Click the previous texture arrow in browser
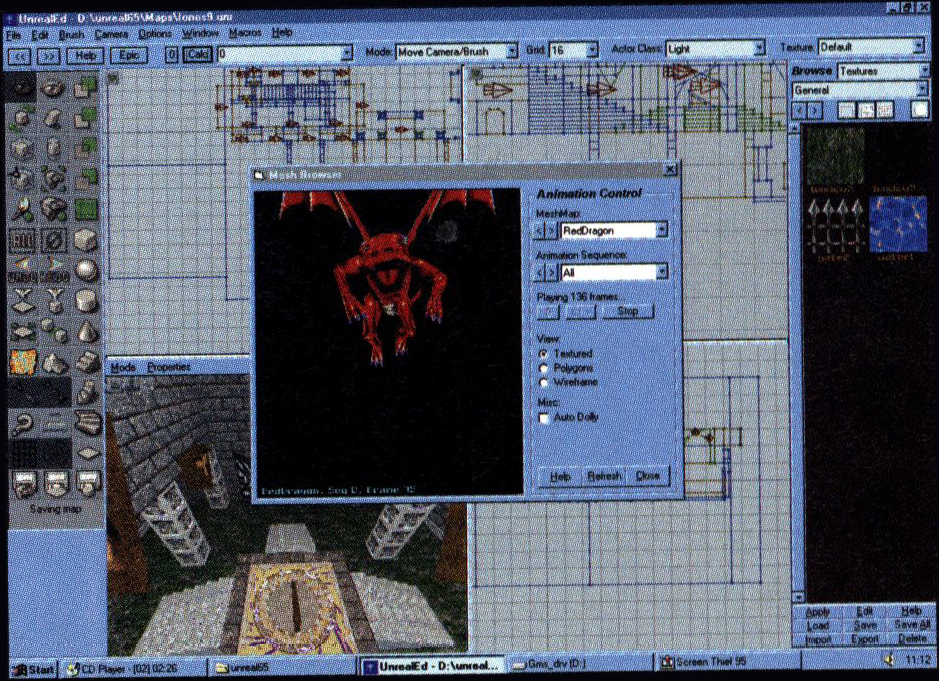939x681 pixels. [x=799, y=110]
